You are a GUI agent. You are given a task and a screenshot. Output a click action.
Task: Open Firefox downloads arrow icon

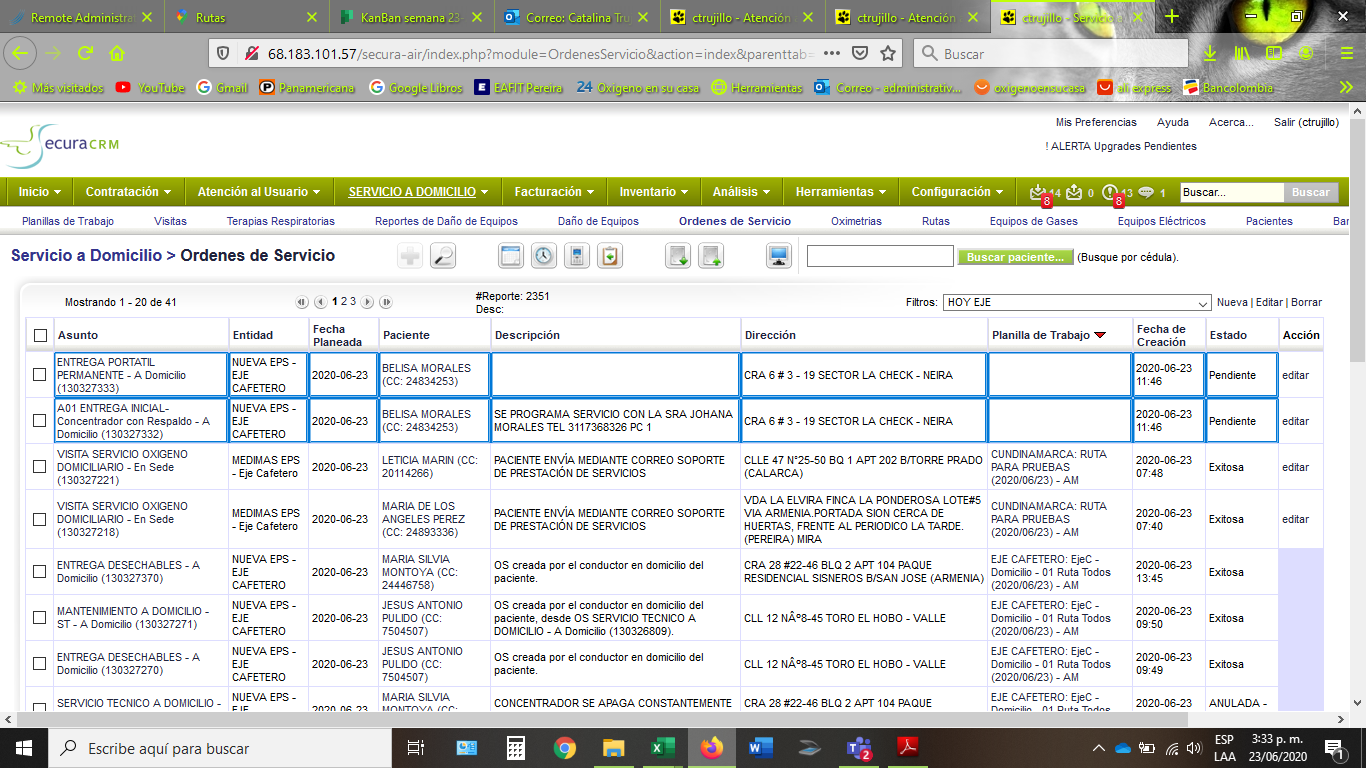pyautogui.click(x=1210, y=54)
